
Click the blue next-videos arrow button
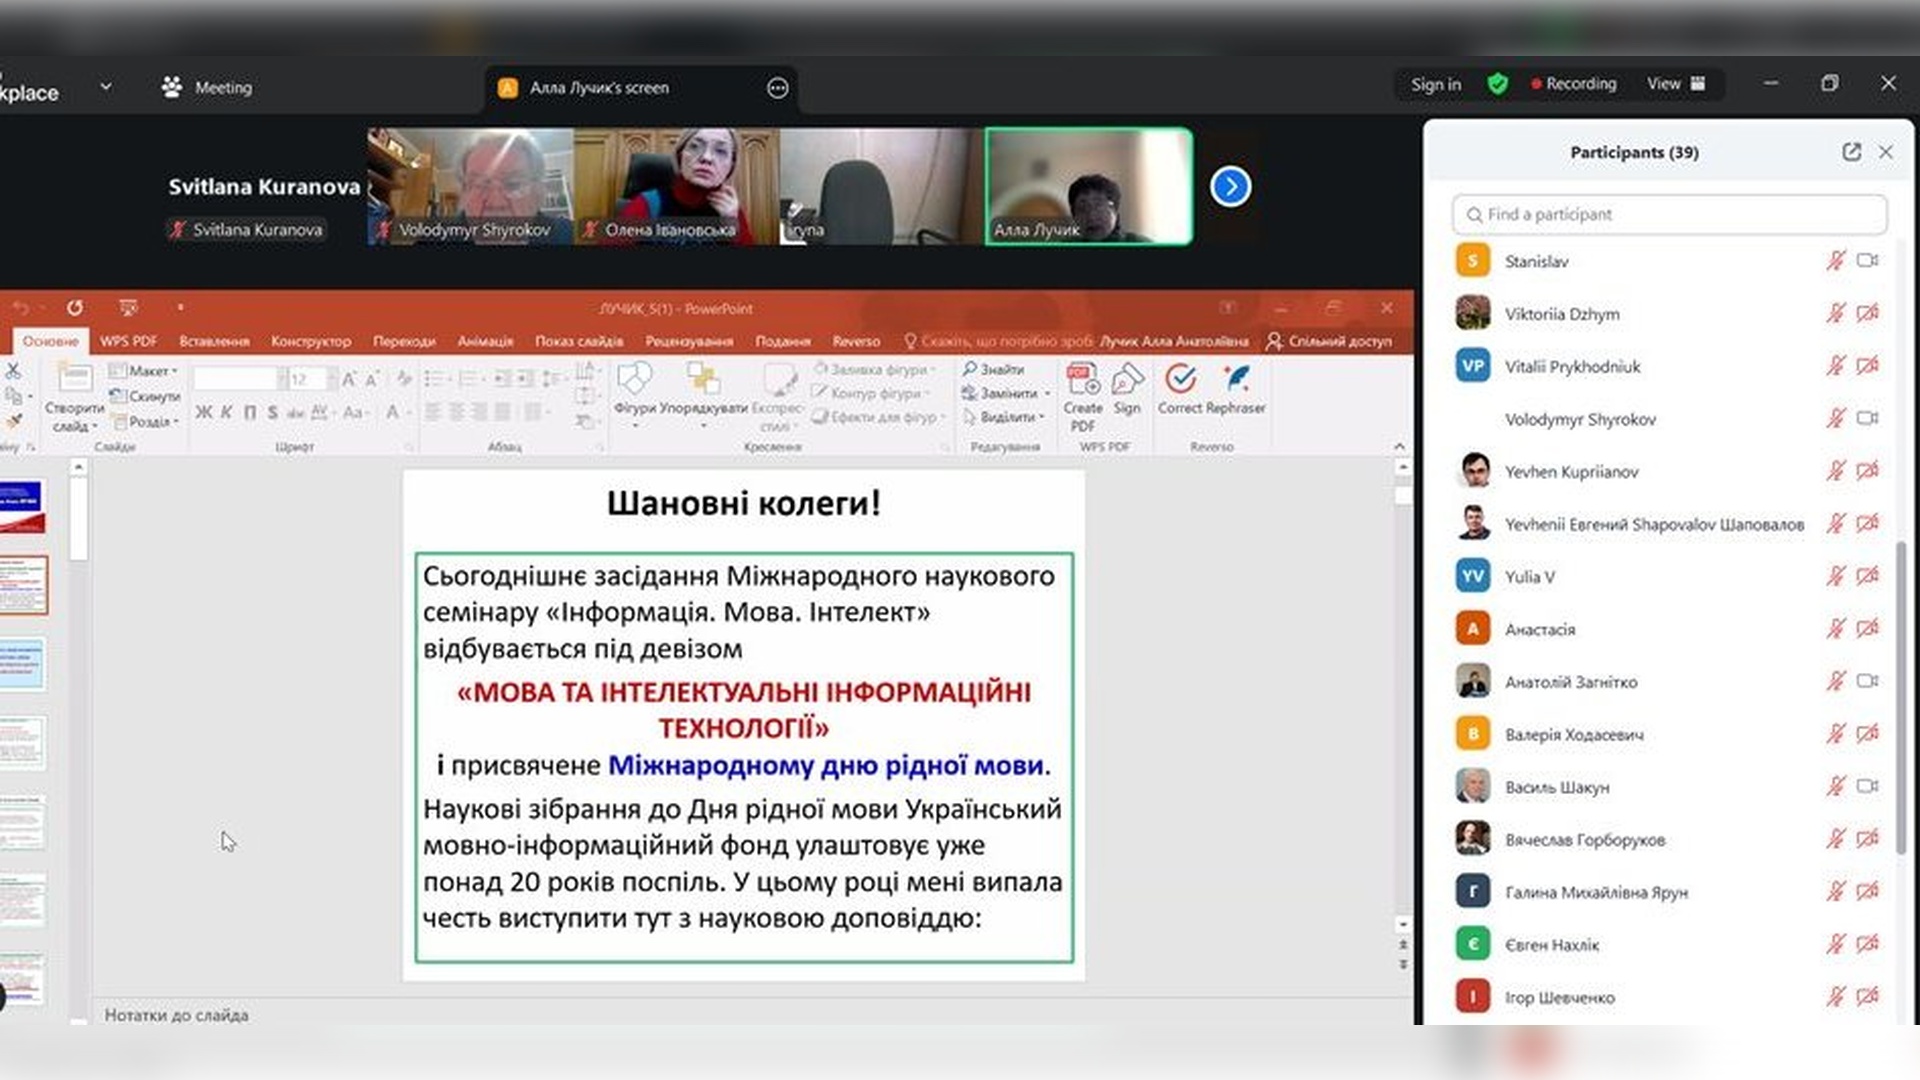[1230, 187]
